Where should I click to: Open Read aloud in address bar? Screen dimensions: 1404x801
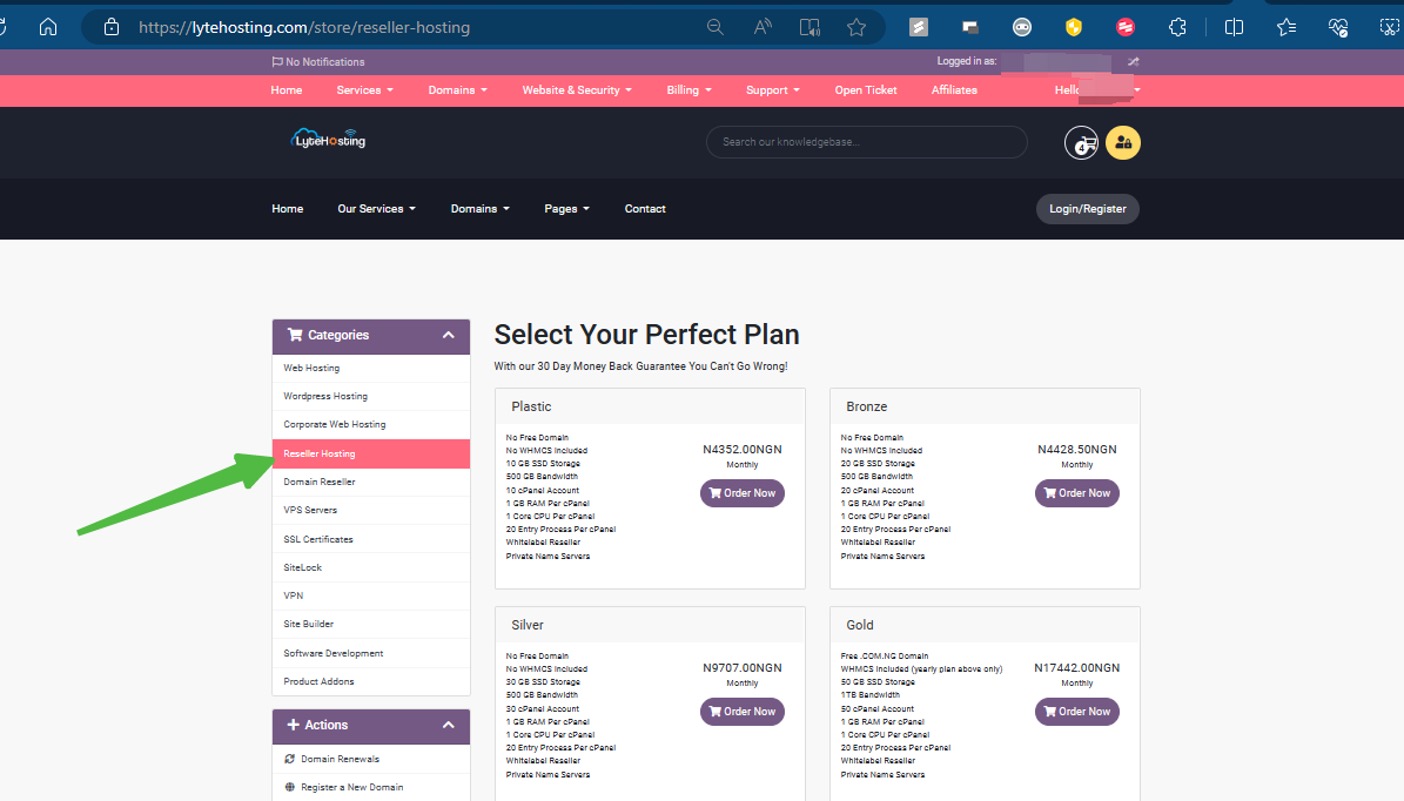tap(762, 27)
